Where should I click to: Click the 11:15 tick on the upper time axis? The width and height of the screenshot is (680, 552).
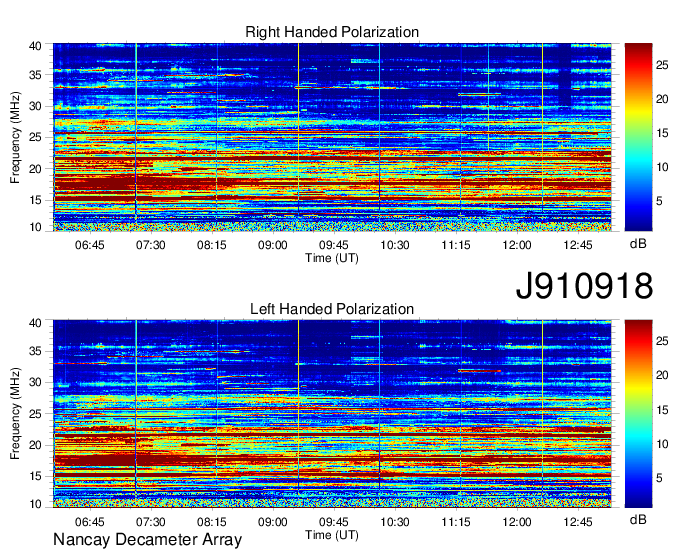click(456, 245)
